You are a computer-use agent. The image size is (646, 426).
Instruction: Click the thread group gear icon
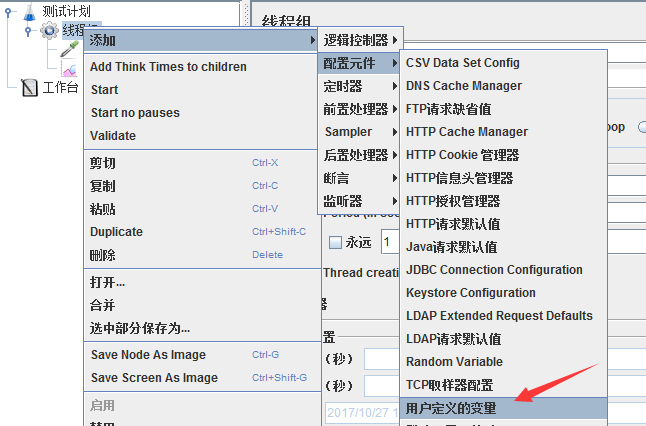coord(49,30)
